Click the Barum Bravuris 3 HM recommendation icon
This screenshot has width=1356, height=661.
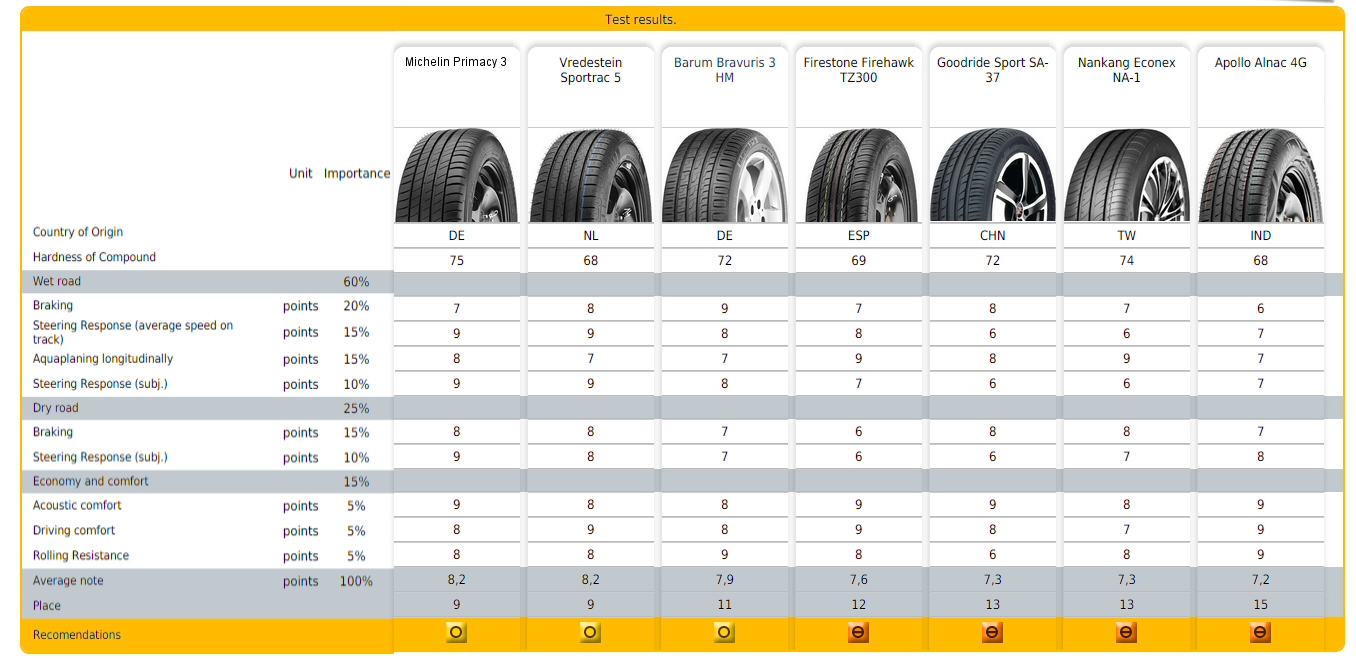click(x=724, y=633)
